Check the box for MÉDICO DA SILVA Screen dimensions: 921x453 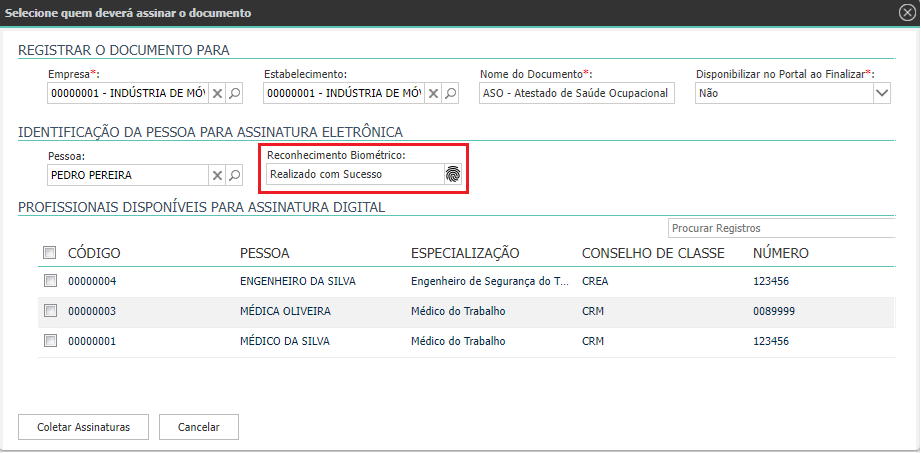click(x=51, y=341)
